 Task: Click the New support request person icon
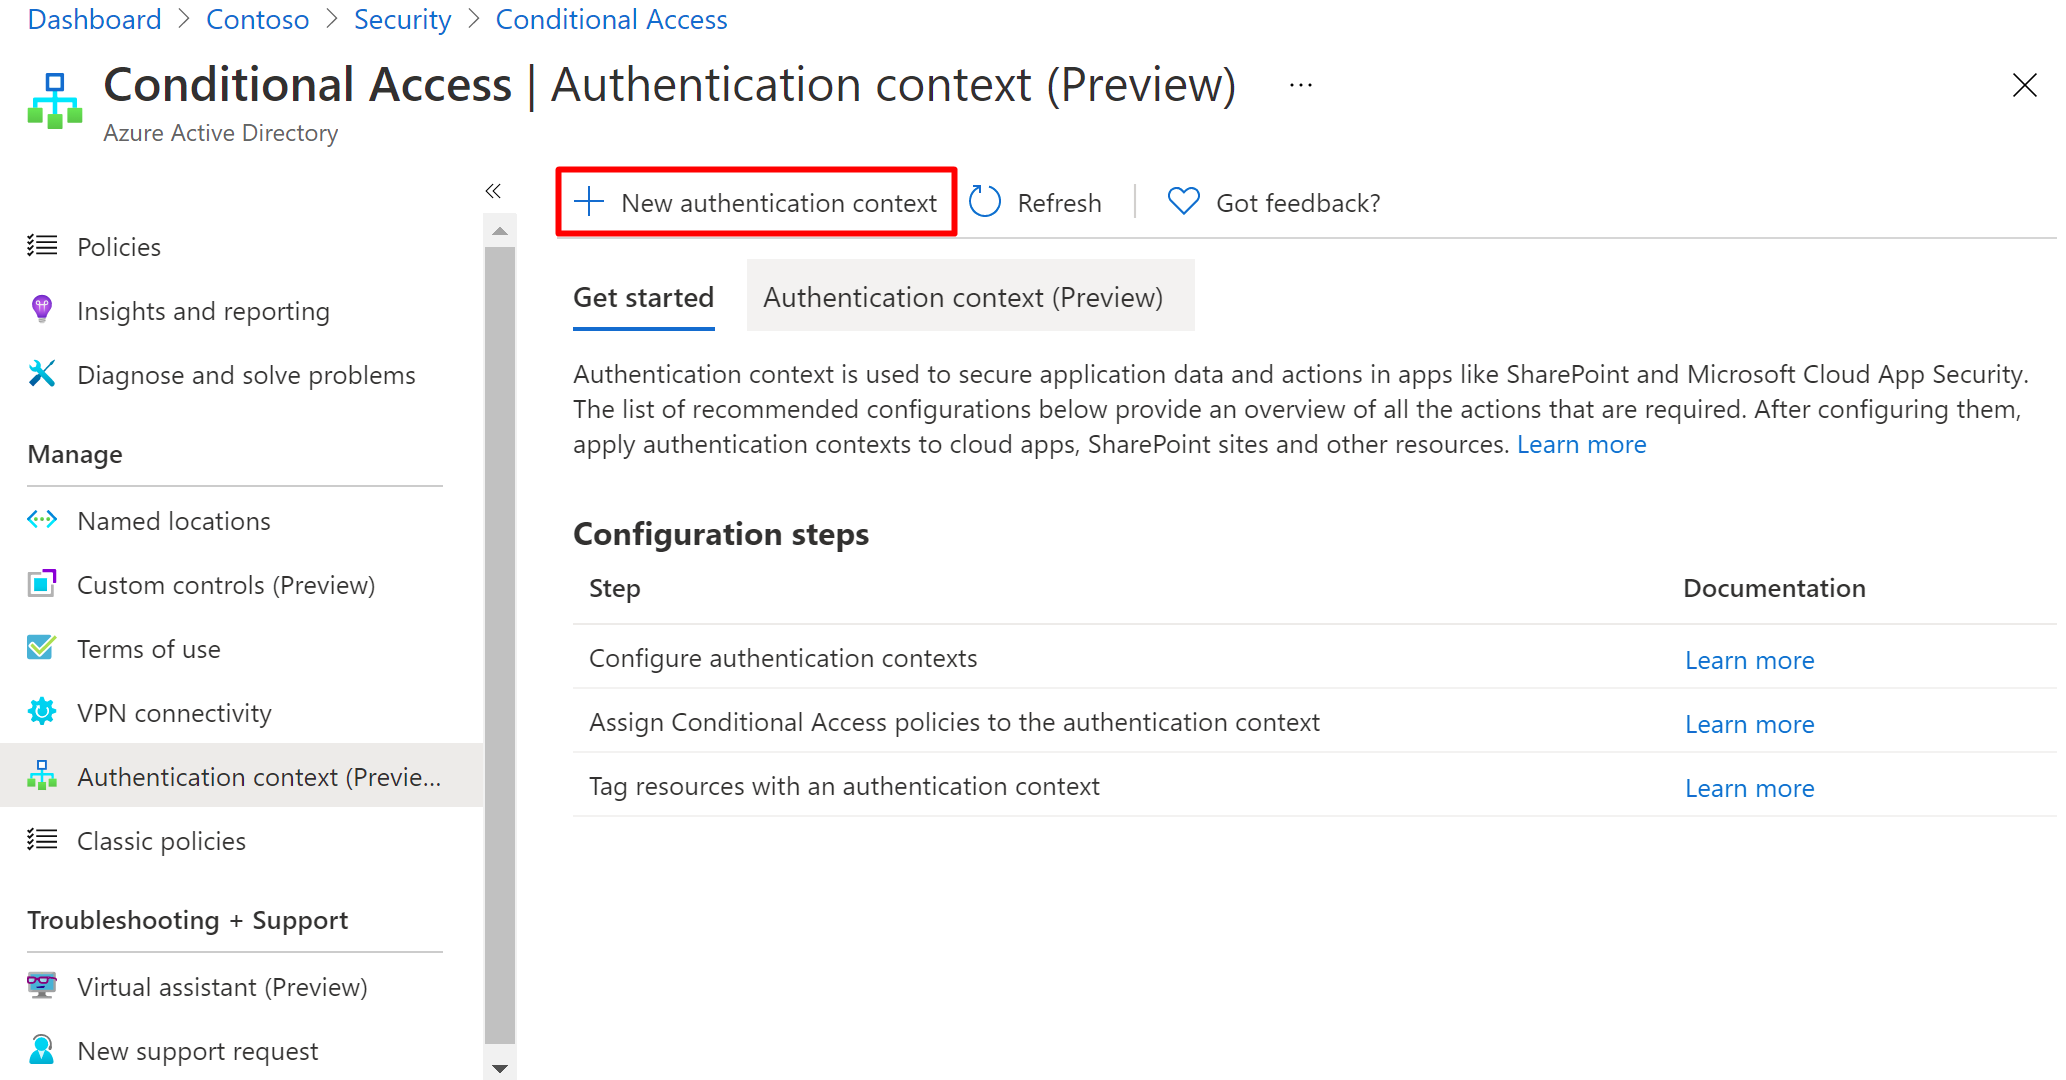pyautogui.click(x=42, y=1050)
